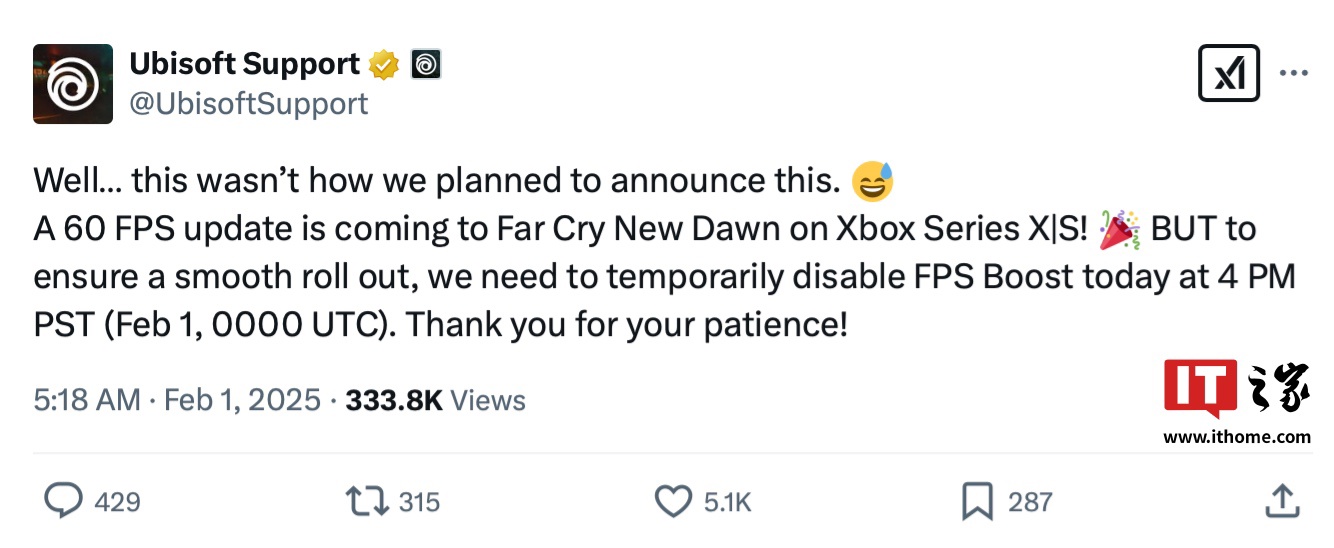The image size is (1334, 548).
Task: Open the three-dot more options menu
Action: (x=1294, y=73)
